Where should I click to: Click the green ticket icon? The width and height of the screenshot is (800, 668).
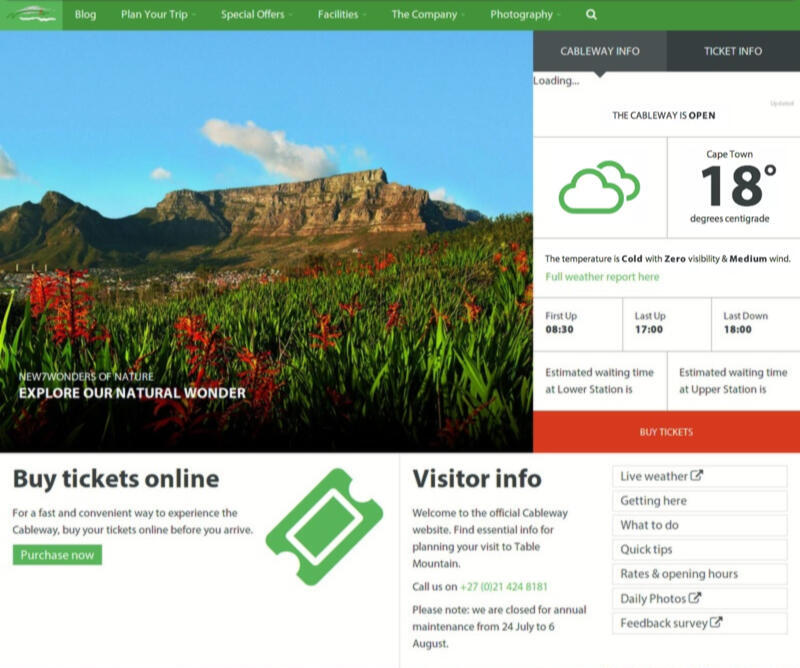pyautogui.click(x=324, y=526)
